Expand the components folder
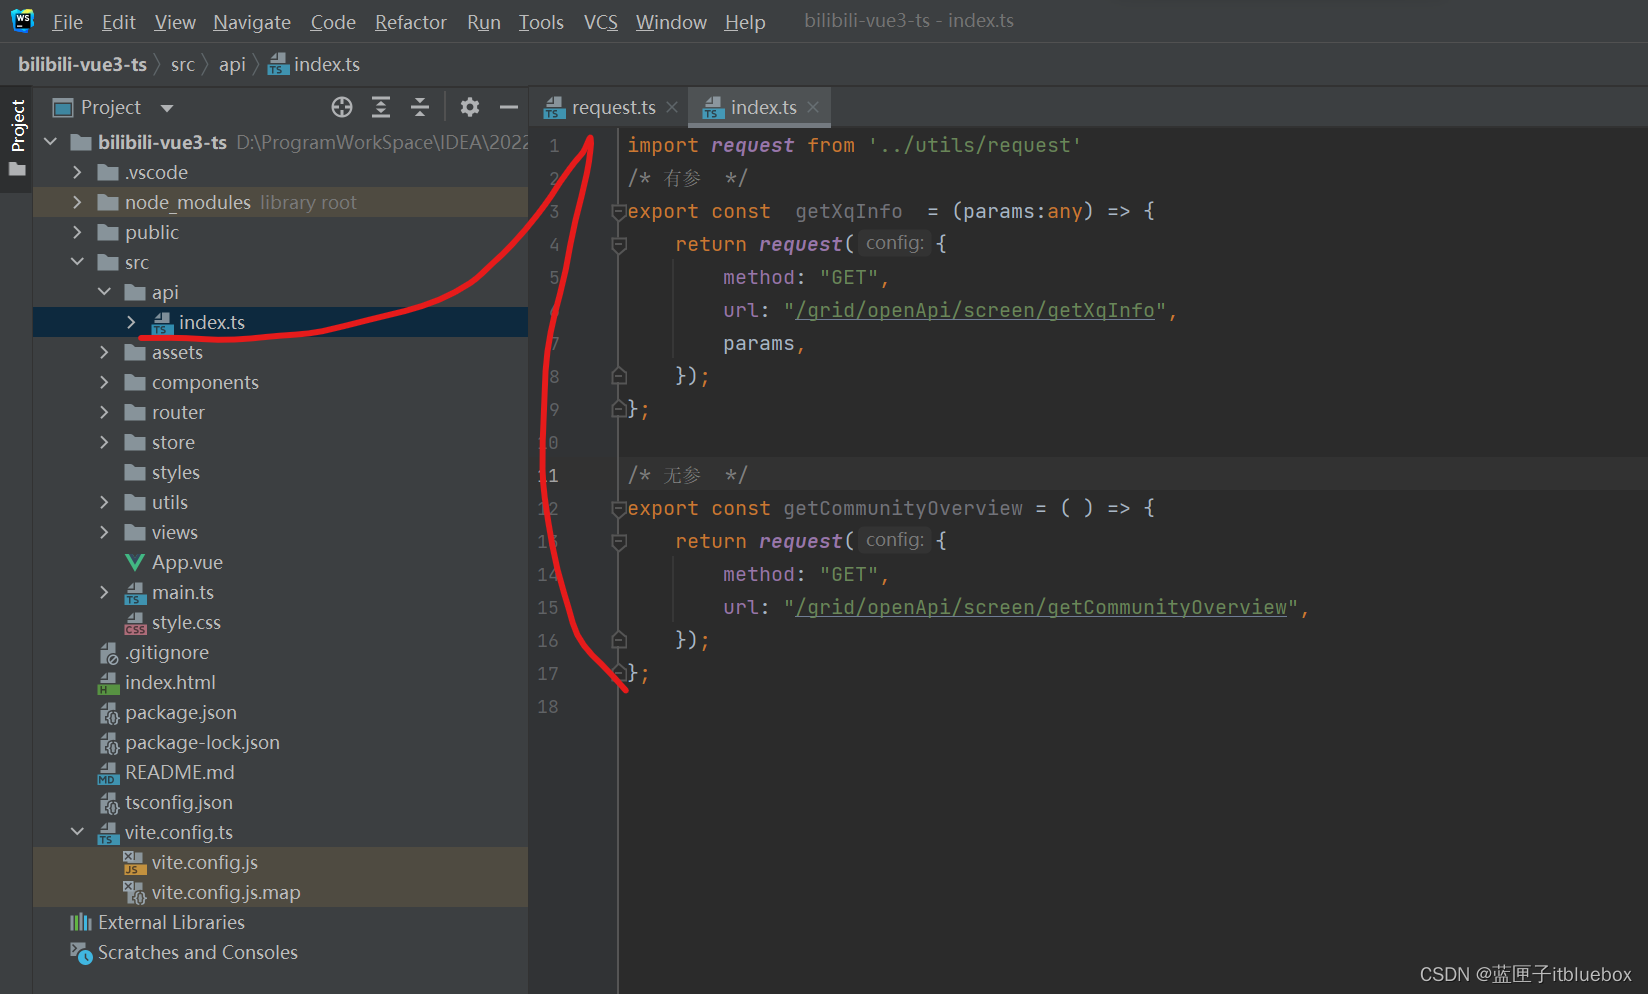Screen dimensions: 1648x994 (104, 382)
